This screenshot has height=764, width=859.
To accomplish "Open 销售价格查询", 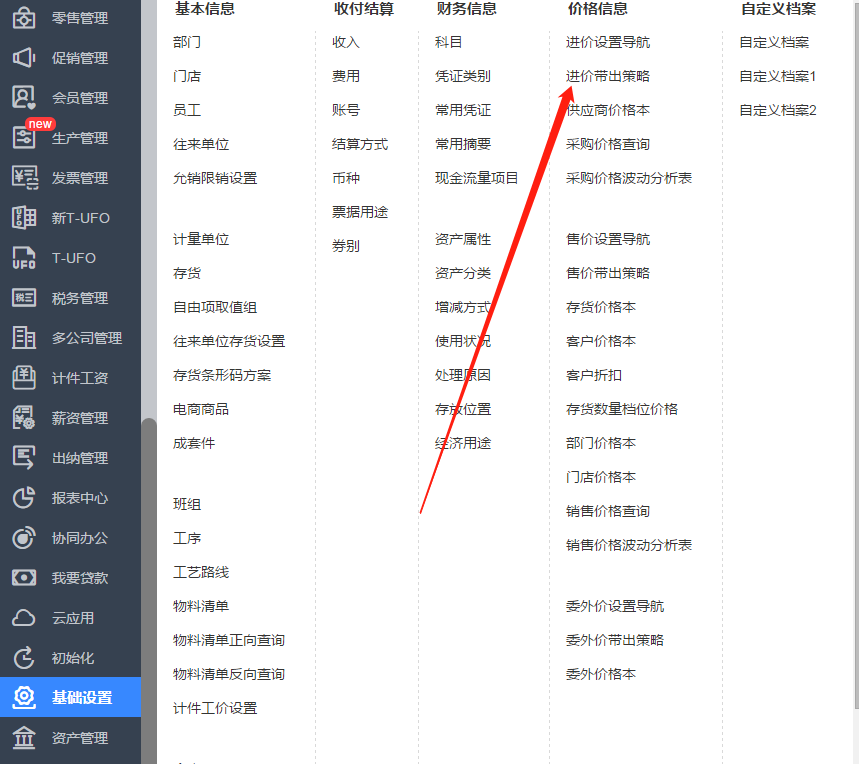I will (x=608, y=511).
